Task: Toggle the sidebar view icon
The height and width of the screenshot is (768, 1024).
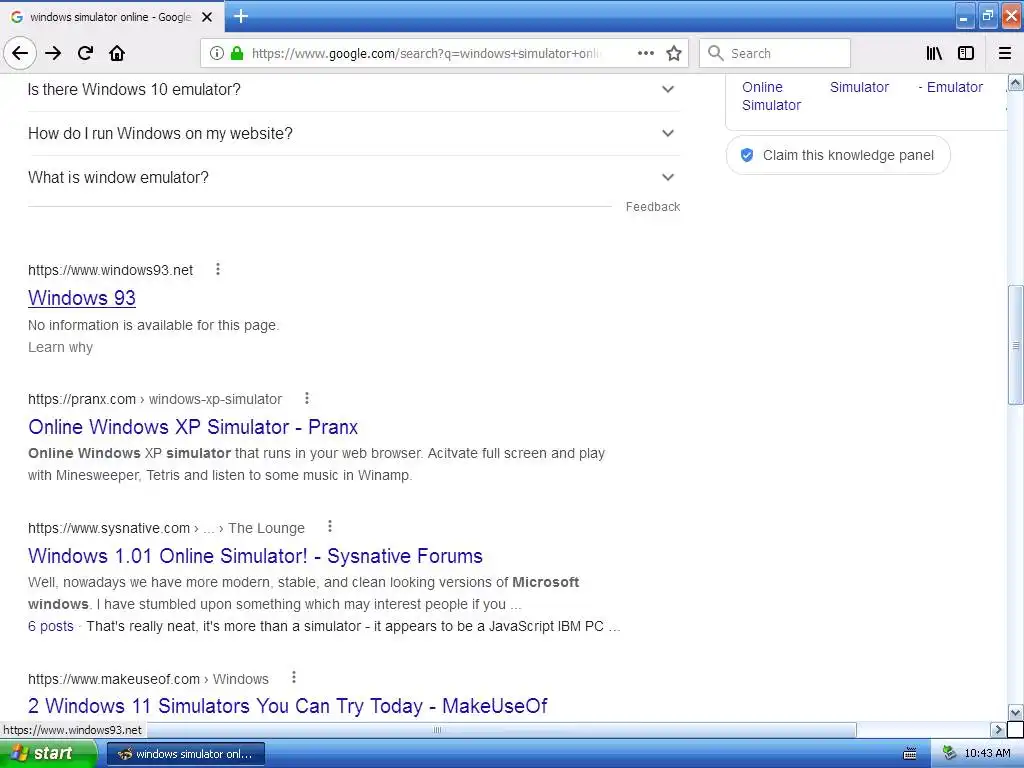Action: coord(966,54)
